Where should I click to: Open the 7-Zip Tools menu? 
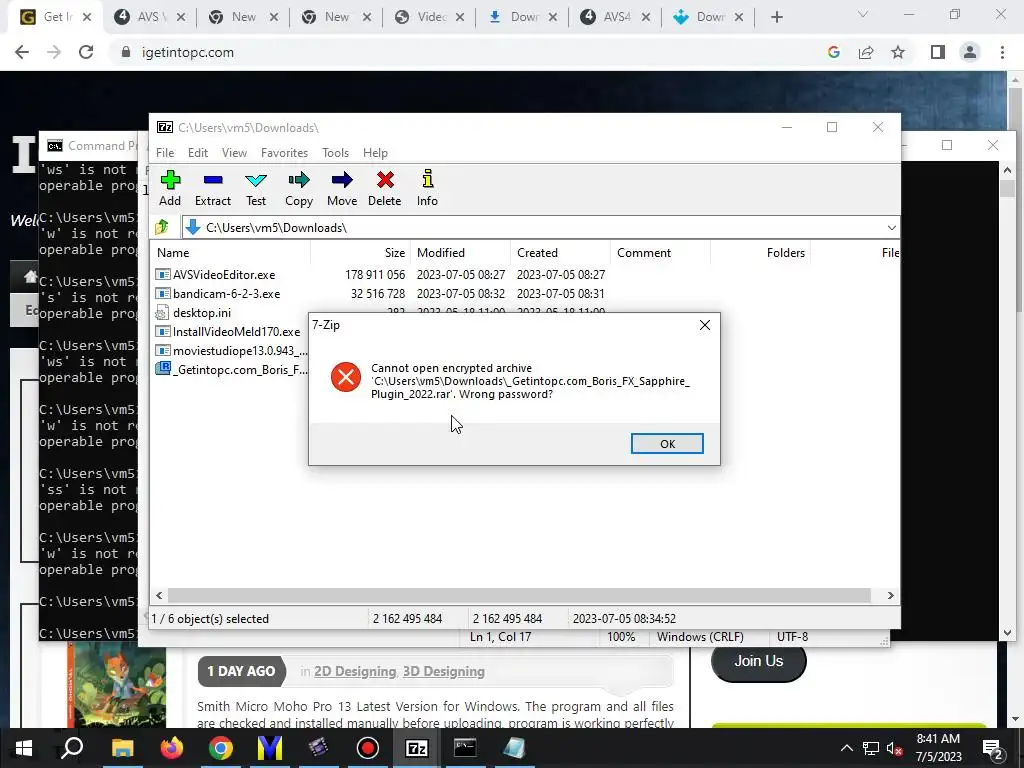coord(335,153)
